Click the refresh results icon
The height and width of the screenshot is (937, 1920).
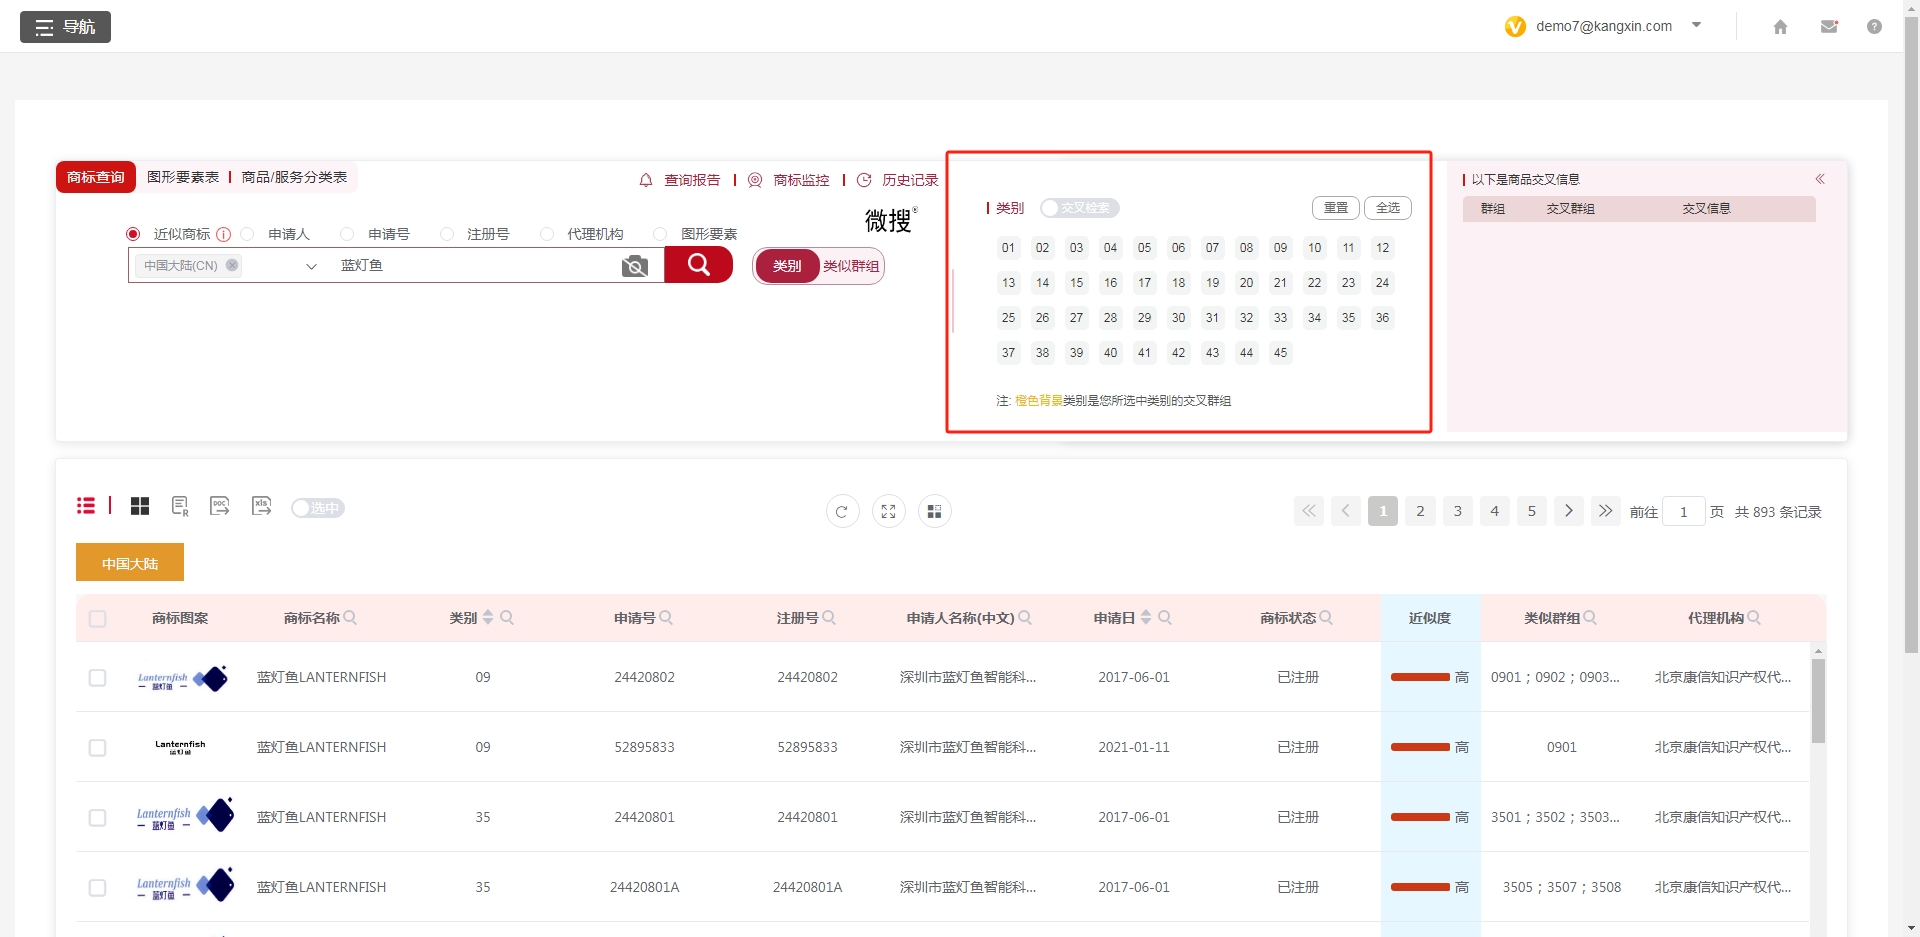(842, 512)
